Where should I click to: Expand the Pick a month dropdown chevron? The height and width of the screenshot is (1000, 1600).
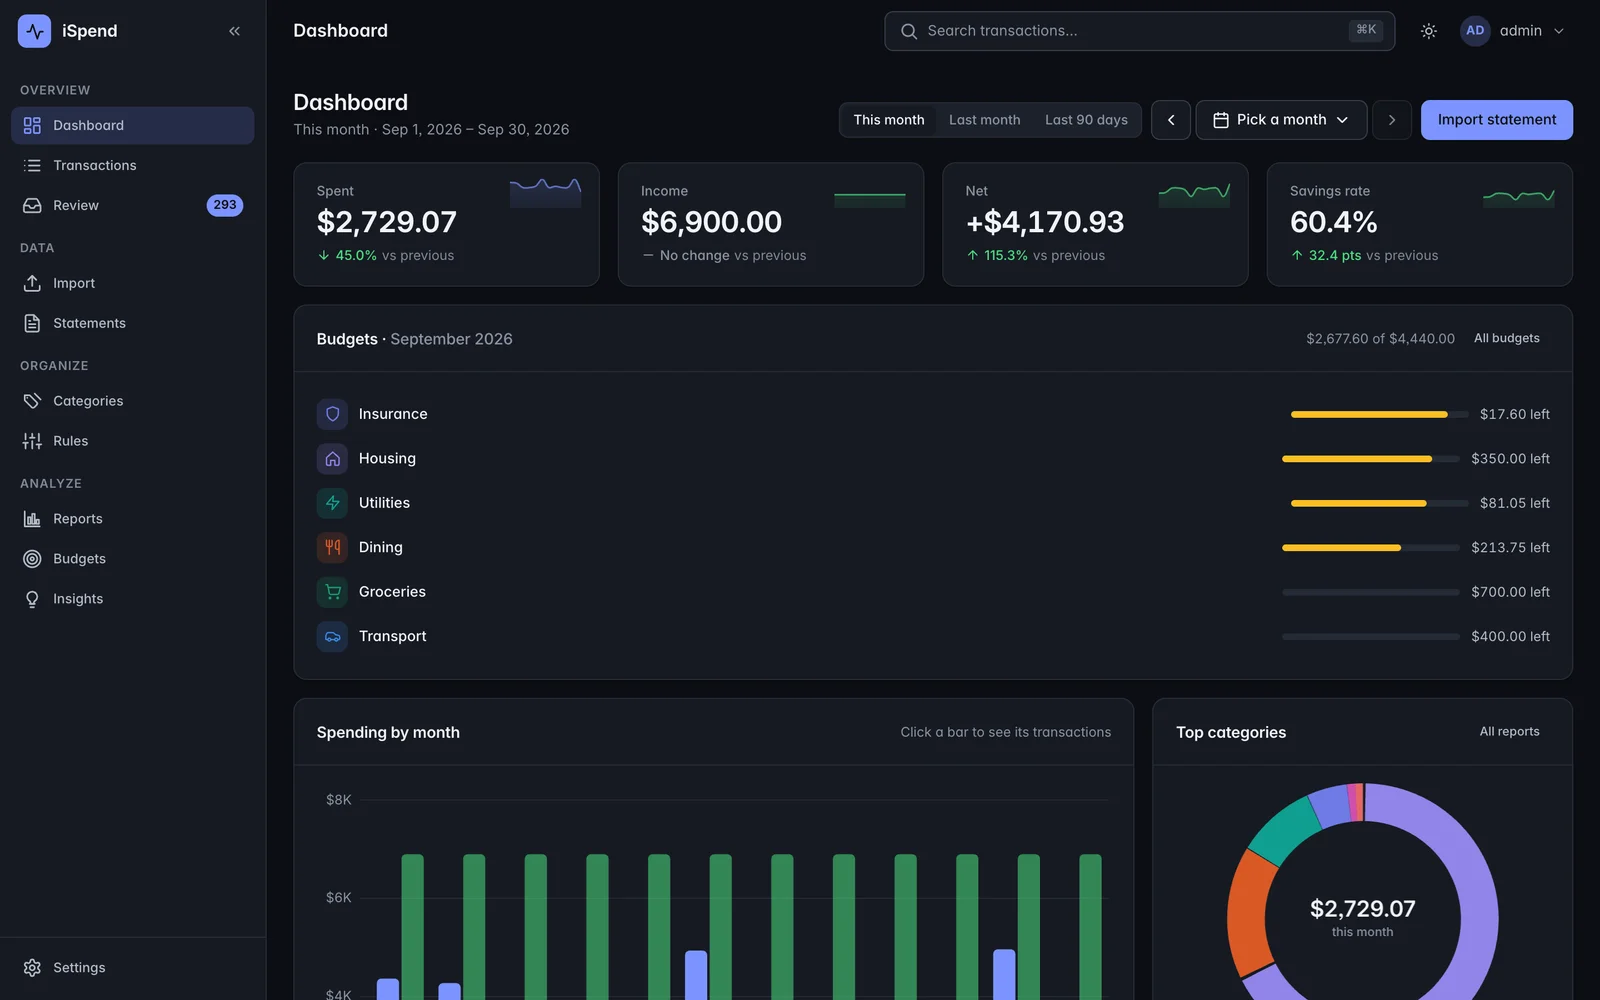1342,120
